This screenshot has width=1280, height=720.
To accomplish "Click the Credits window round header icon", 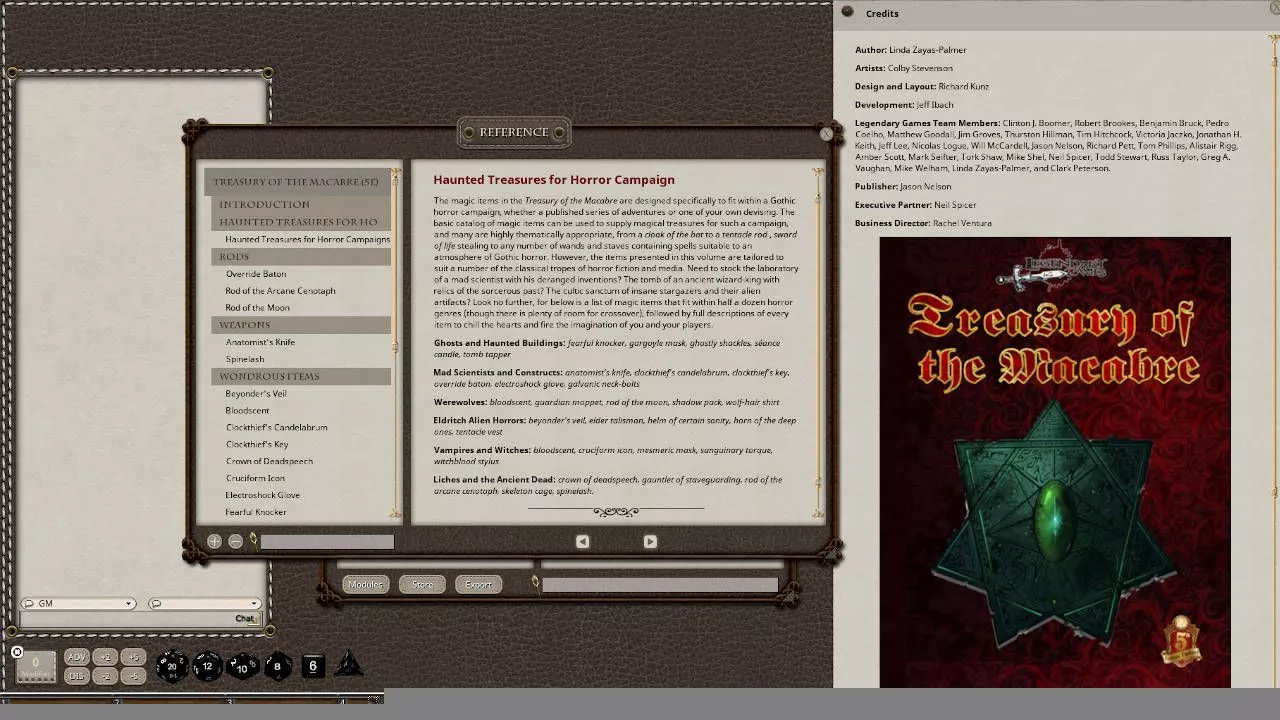I will point(847,12).
